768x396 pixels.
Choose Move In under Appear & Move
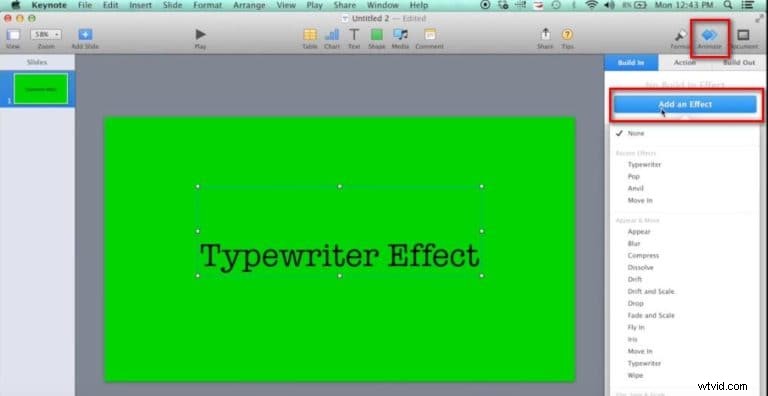click(x=640, y=351)
